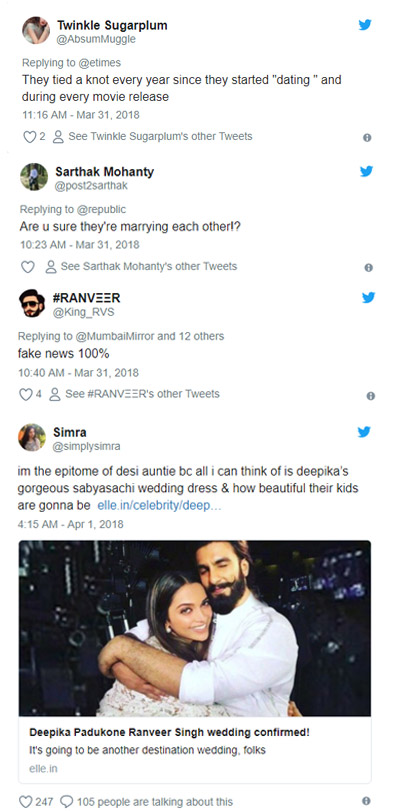Viewport: 400px width, 811px height.
Task: Like Twinkle Sugarplum's tweet with heart icon
Action: point(29,137)
